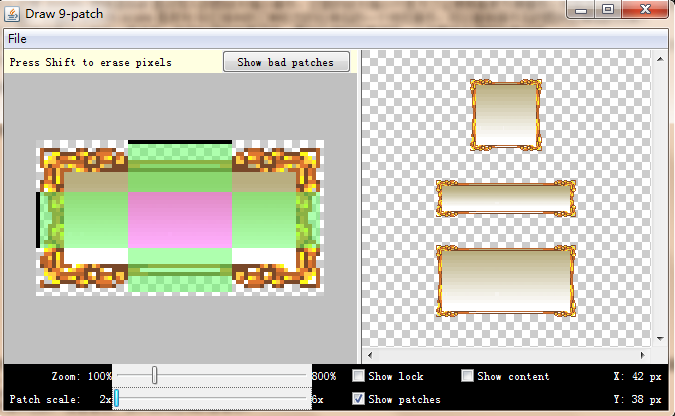Click preview pane scroll left arrow
This screenshot has width=675, height=416.
369,355
